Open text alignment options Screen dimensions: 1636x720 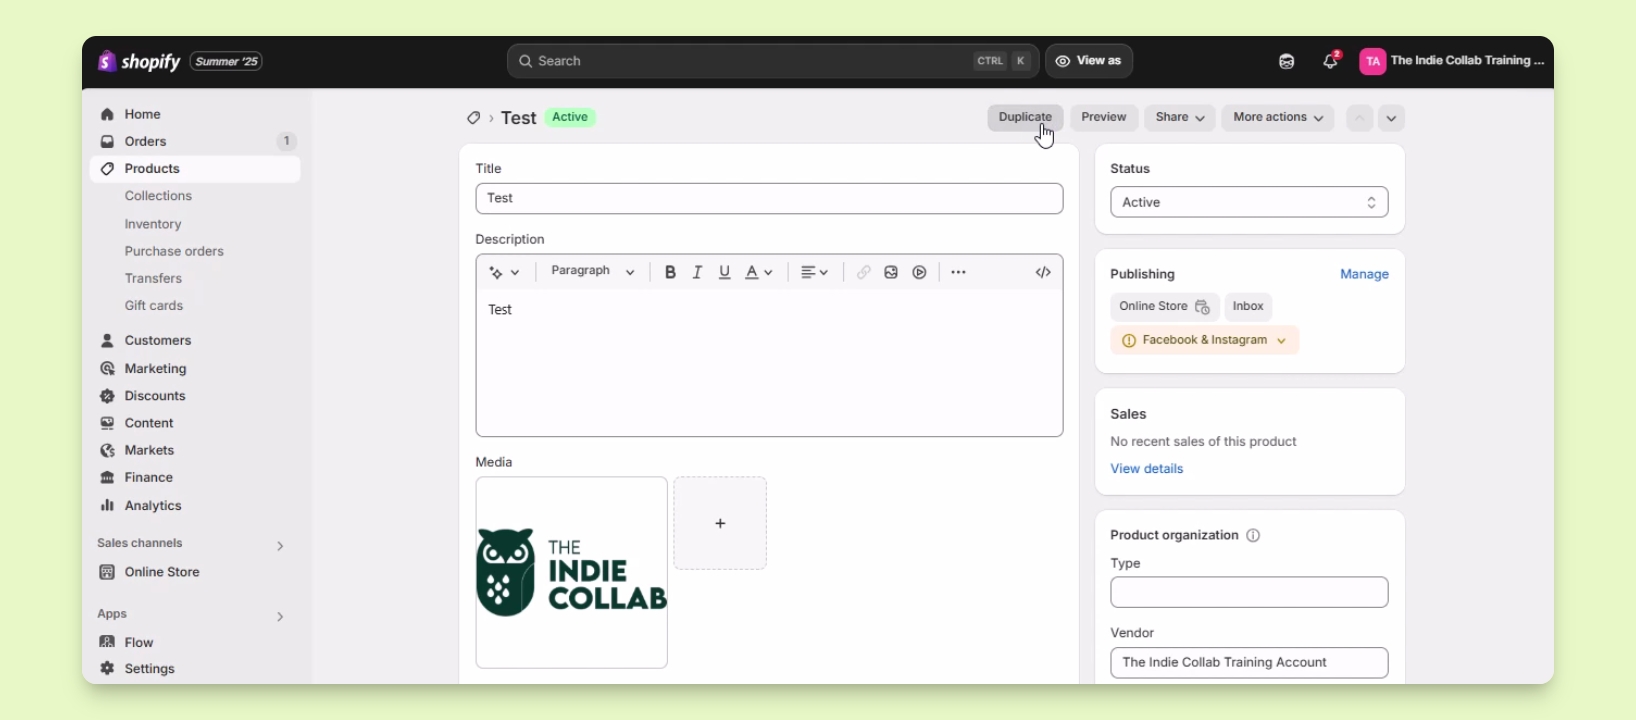[815, 272]
